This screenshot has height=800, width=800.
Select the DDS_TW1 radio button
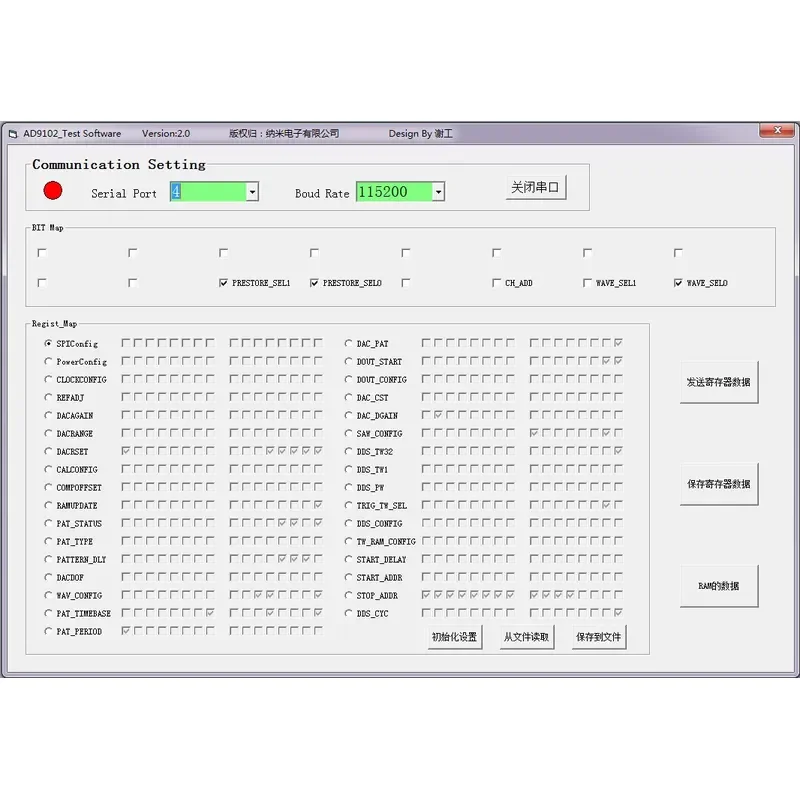point(348,469)
